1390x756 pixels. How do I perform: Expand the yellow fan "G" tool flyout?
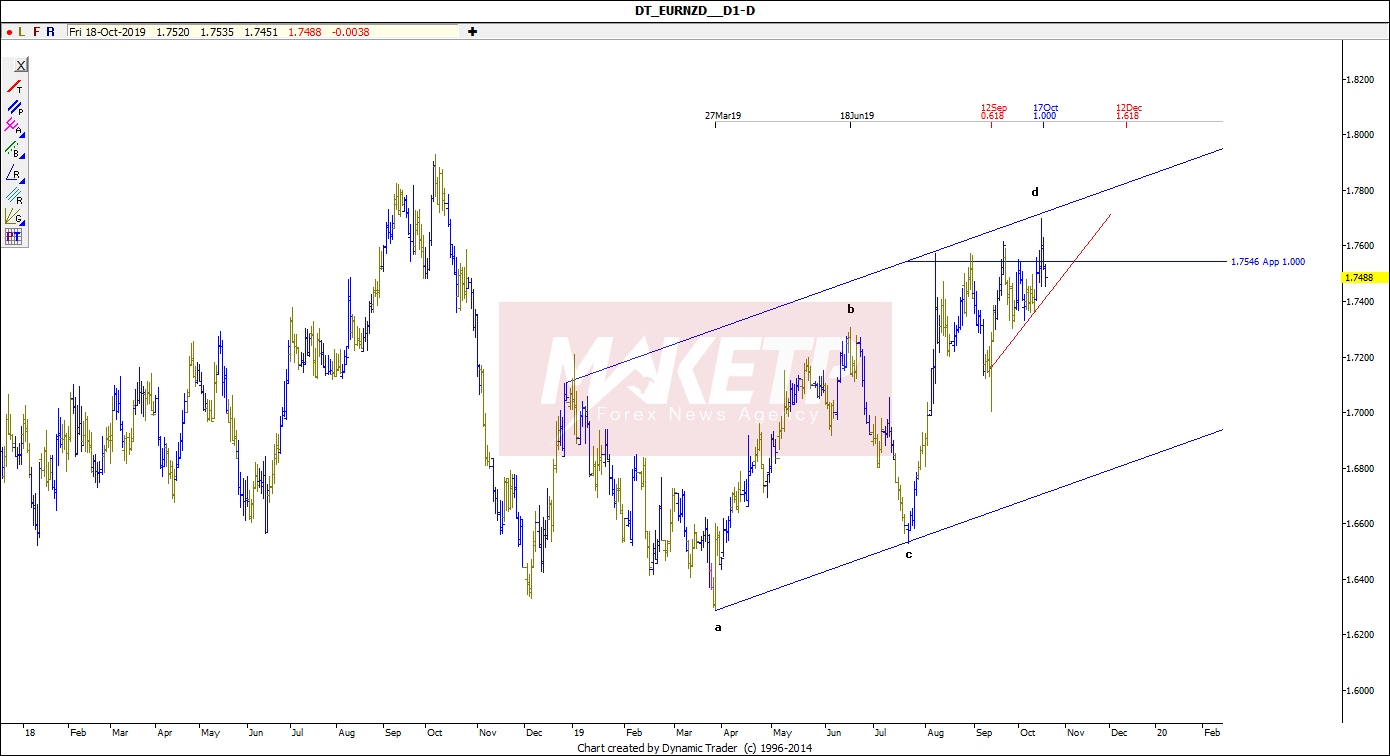14,216
